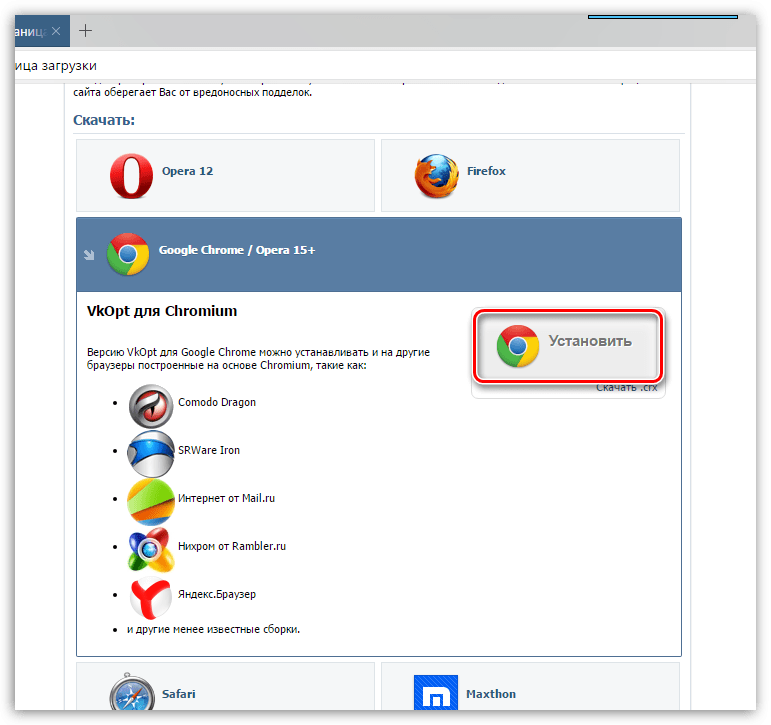This screenshot has height=725, width=771.
Task: Open the Opera 12 download link
Action: pos(187,171)
